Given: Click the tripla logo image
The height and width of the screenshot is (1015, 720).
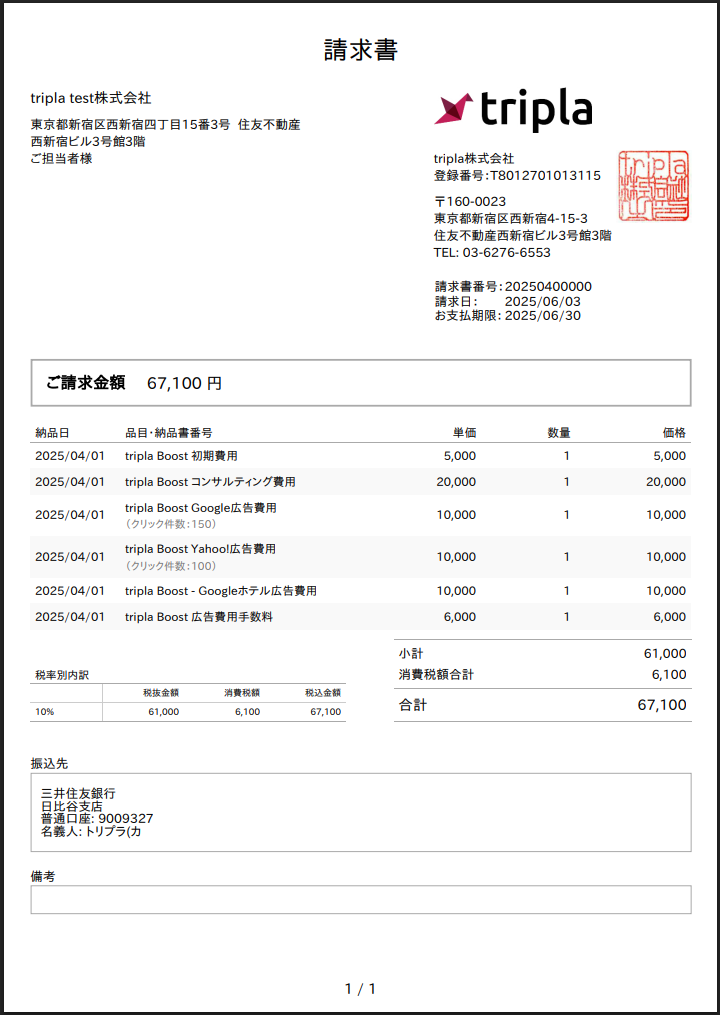Looking at the screenshot, I should [513, 109].
